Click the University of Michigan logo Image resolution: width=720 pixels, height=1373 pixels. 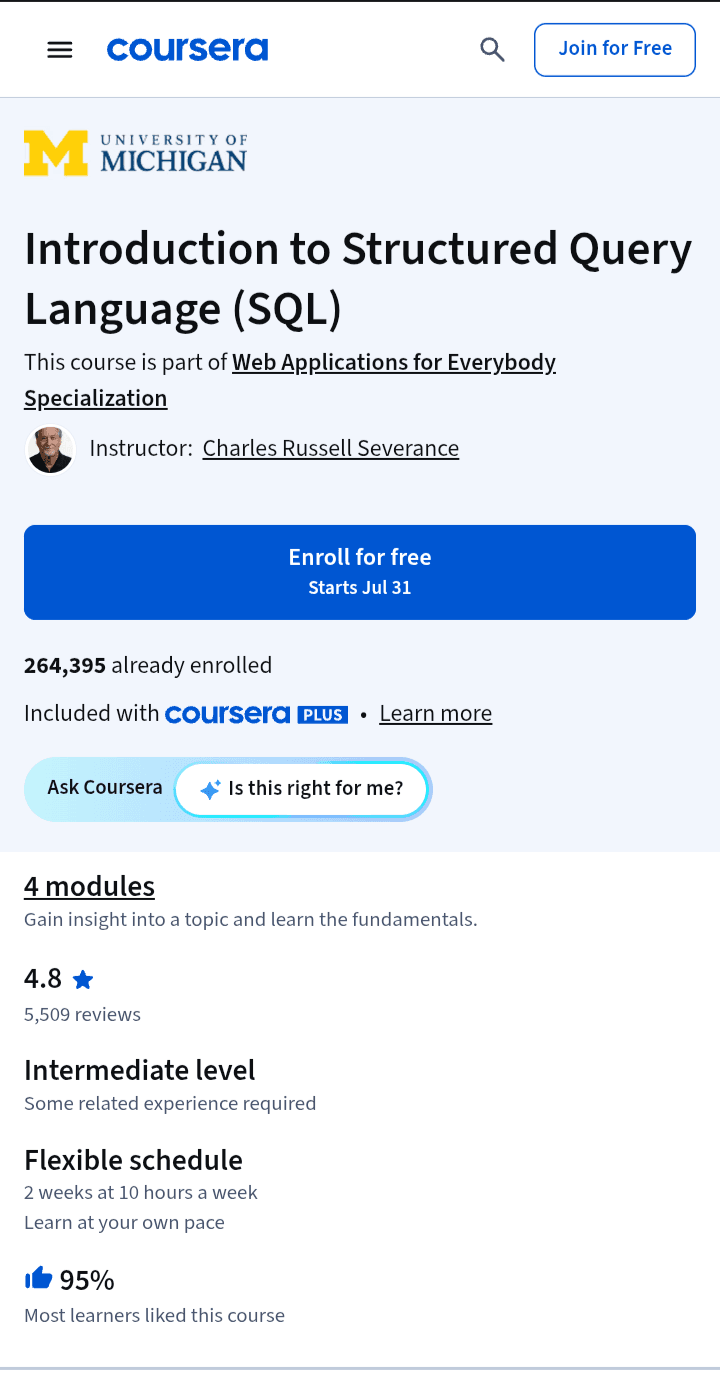tap(135, 153)
